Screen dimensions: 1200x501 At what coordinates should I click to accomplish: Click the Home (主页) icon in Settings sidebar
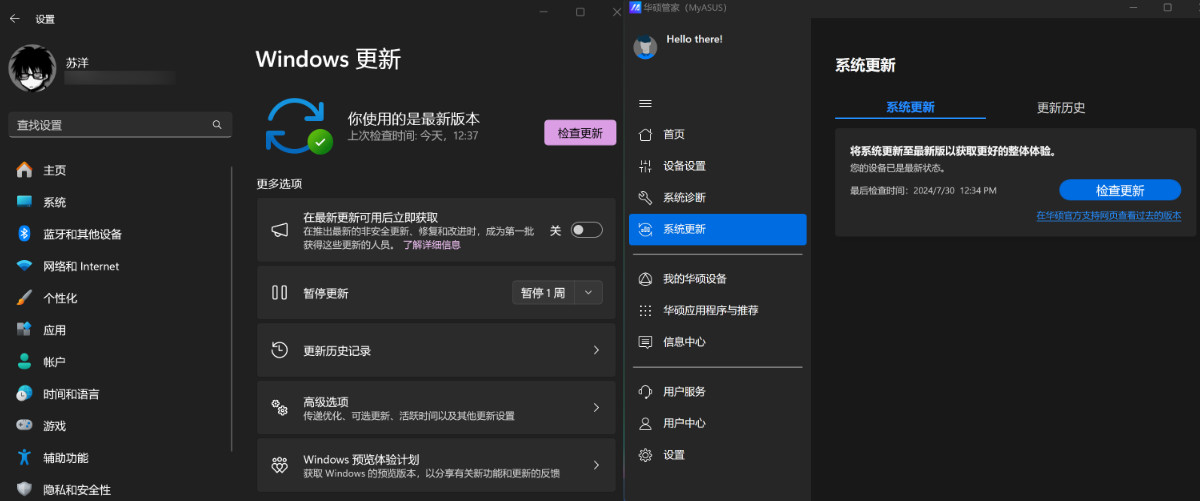[24, 170]
